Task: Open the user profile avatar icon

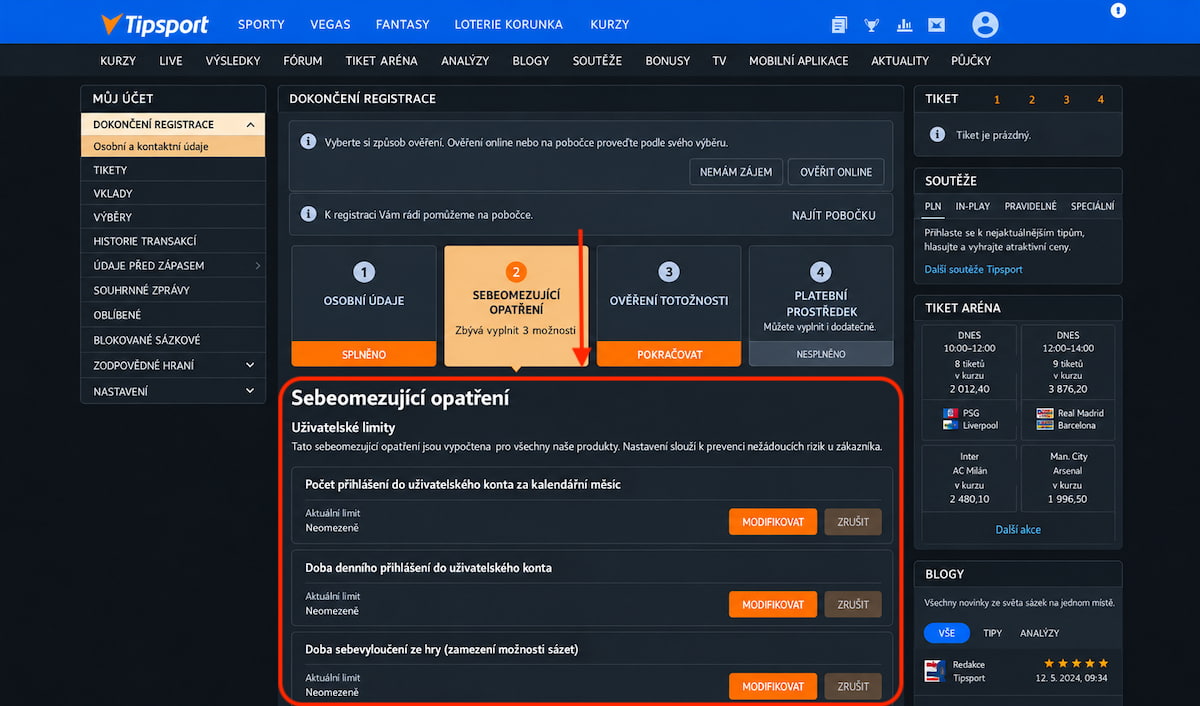Action: point(985,25)
